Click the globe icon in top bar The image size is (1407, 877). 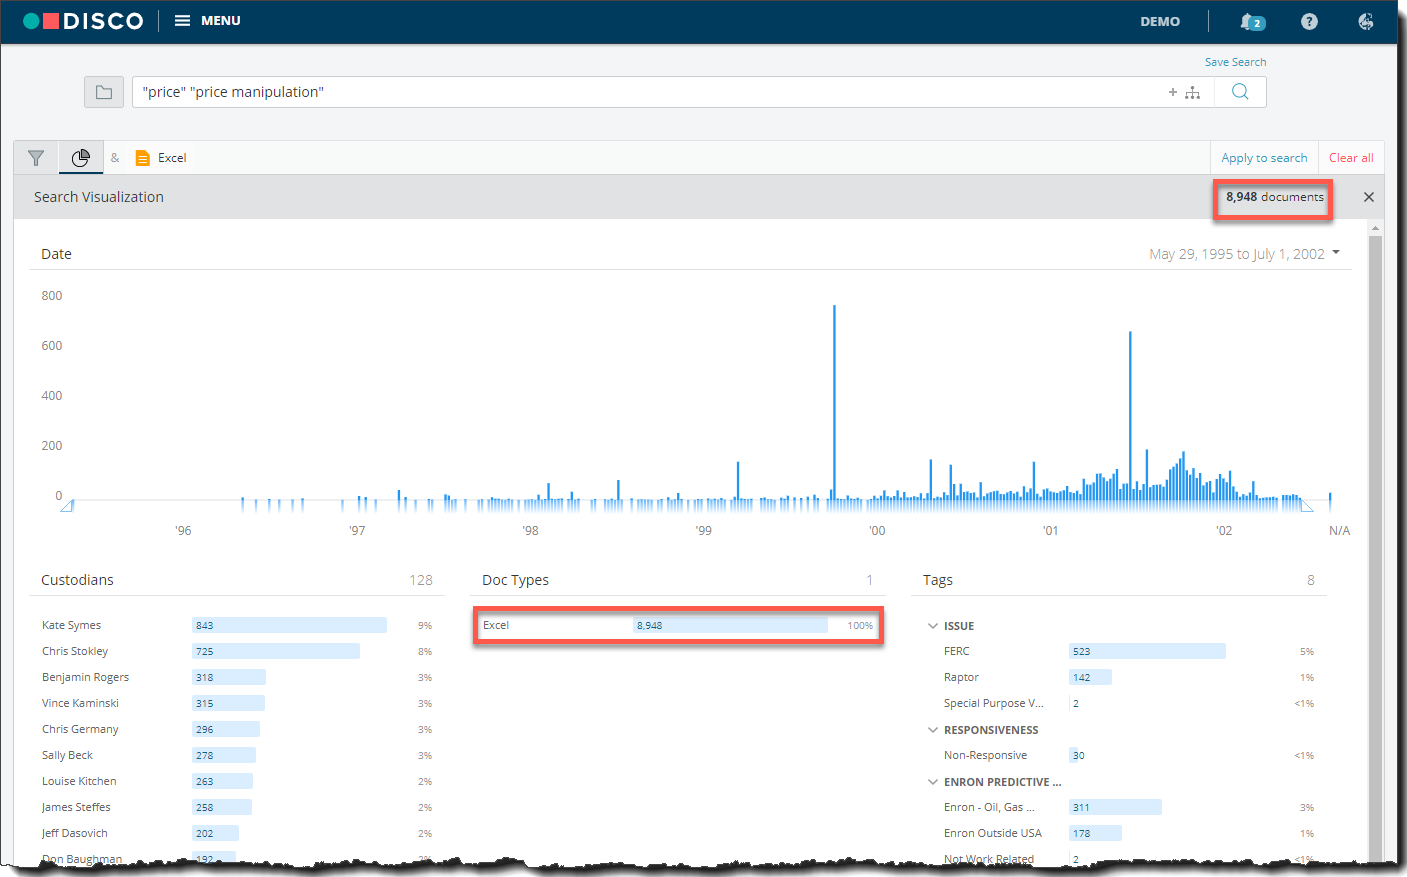coord(1365,21)
